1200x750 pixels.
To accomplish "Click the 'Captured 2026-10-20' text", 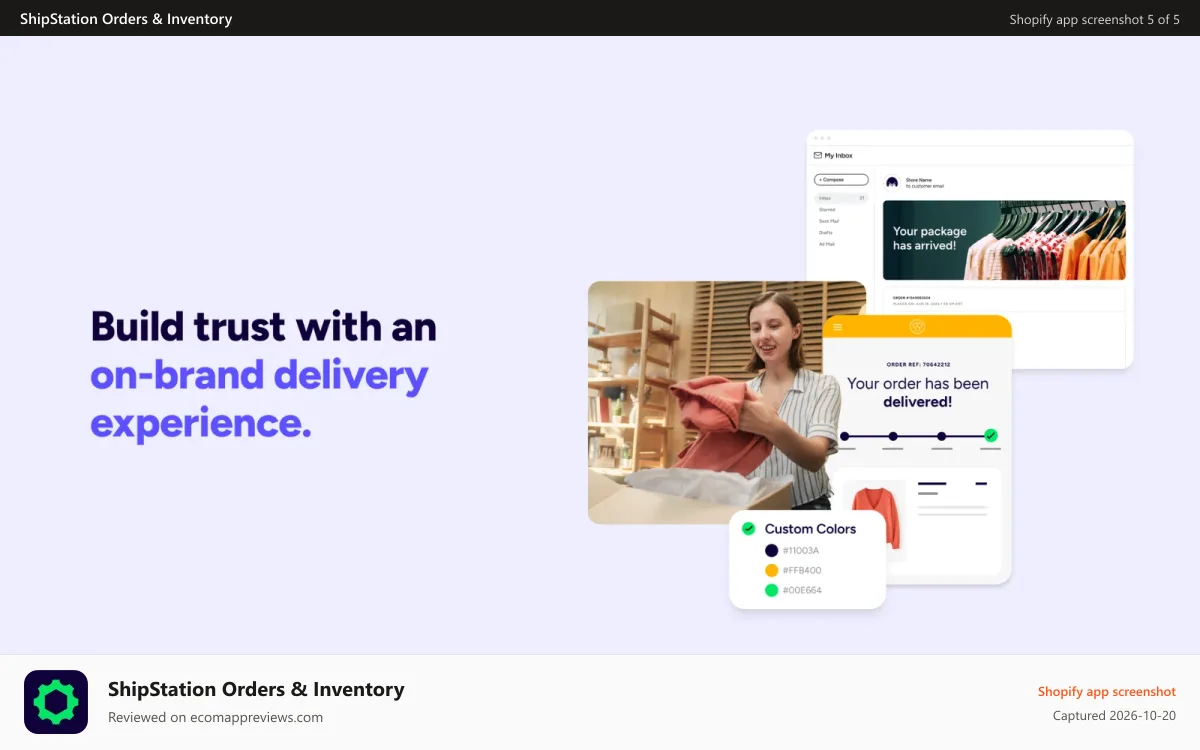I will (x=1114, y=715).
